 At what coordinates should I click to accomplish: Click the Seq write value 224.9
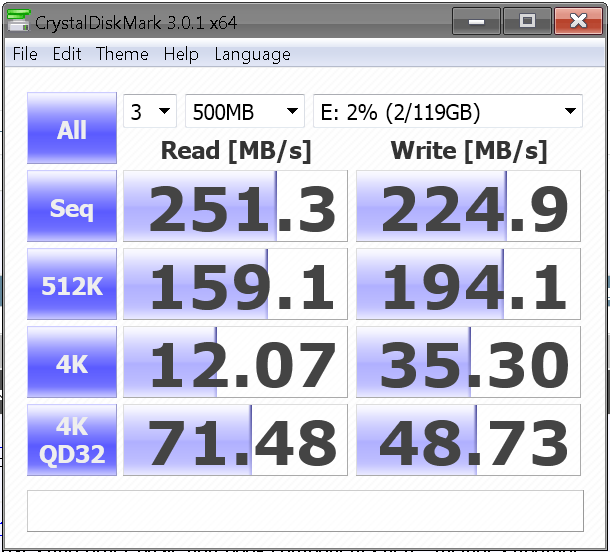pos(468,206)
